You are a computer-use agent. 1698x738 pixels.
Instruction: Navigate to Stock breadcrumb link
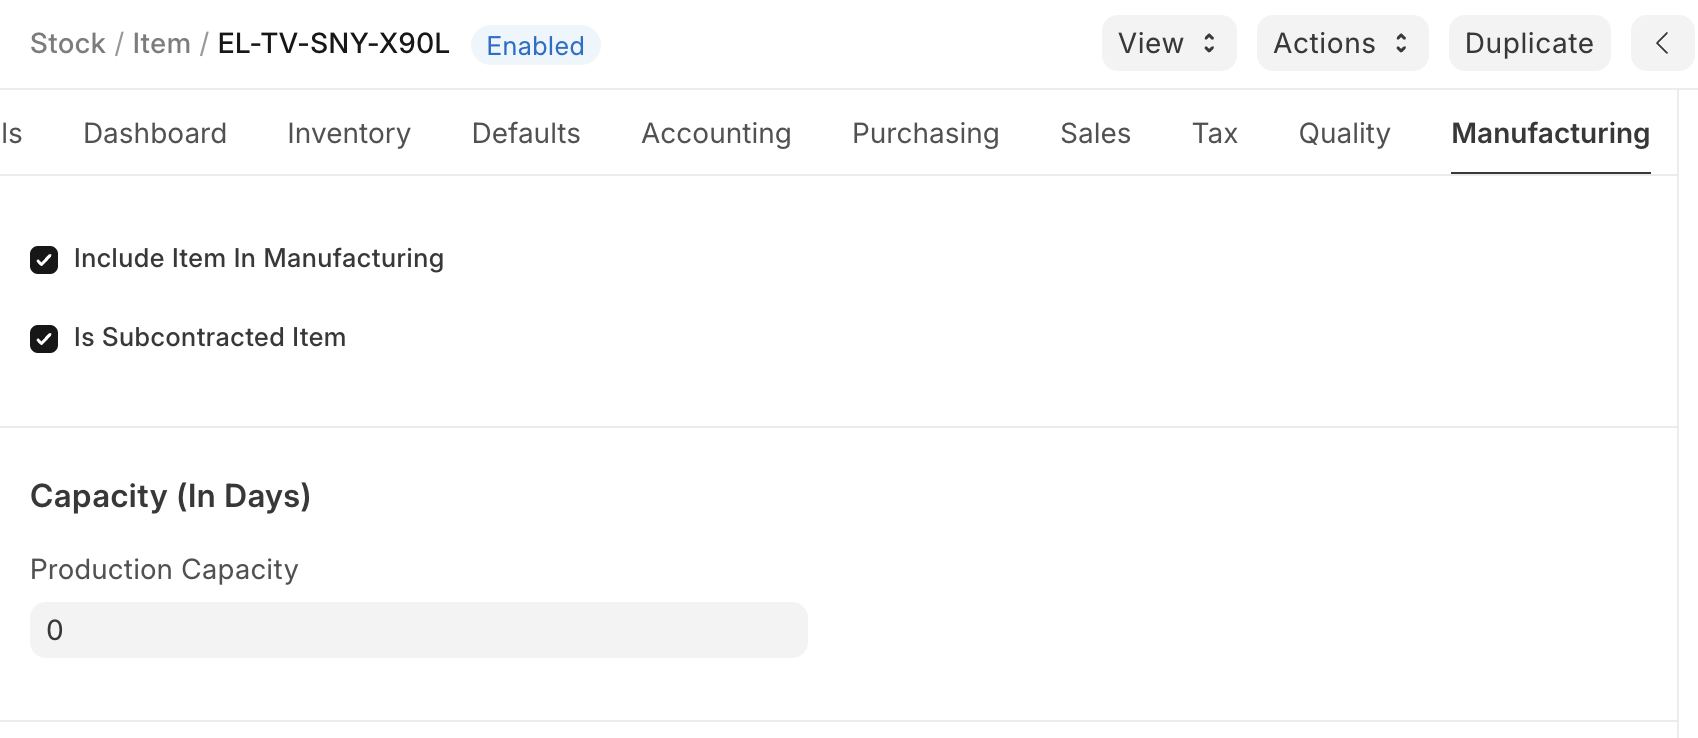[67, 43]
